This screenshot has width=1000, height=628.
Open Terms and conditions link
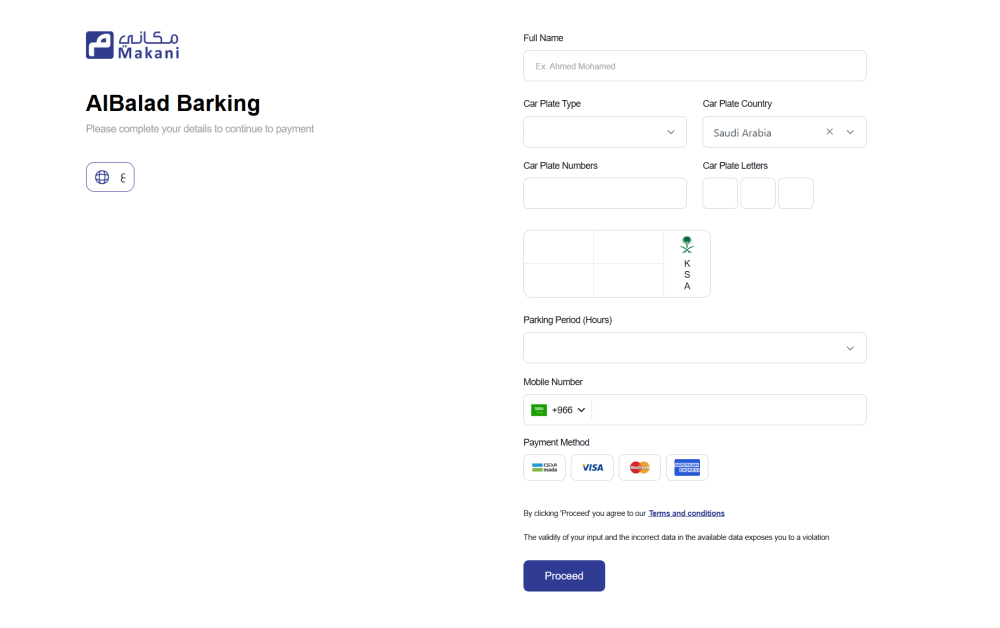coord(687,513)
